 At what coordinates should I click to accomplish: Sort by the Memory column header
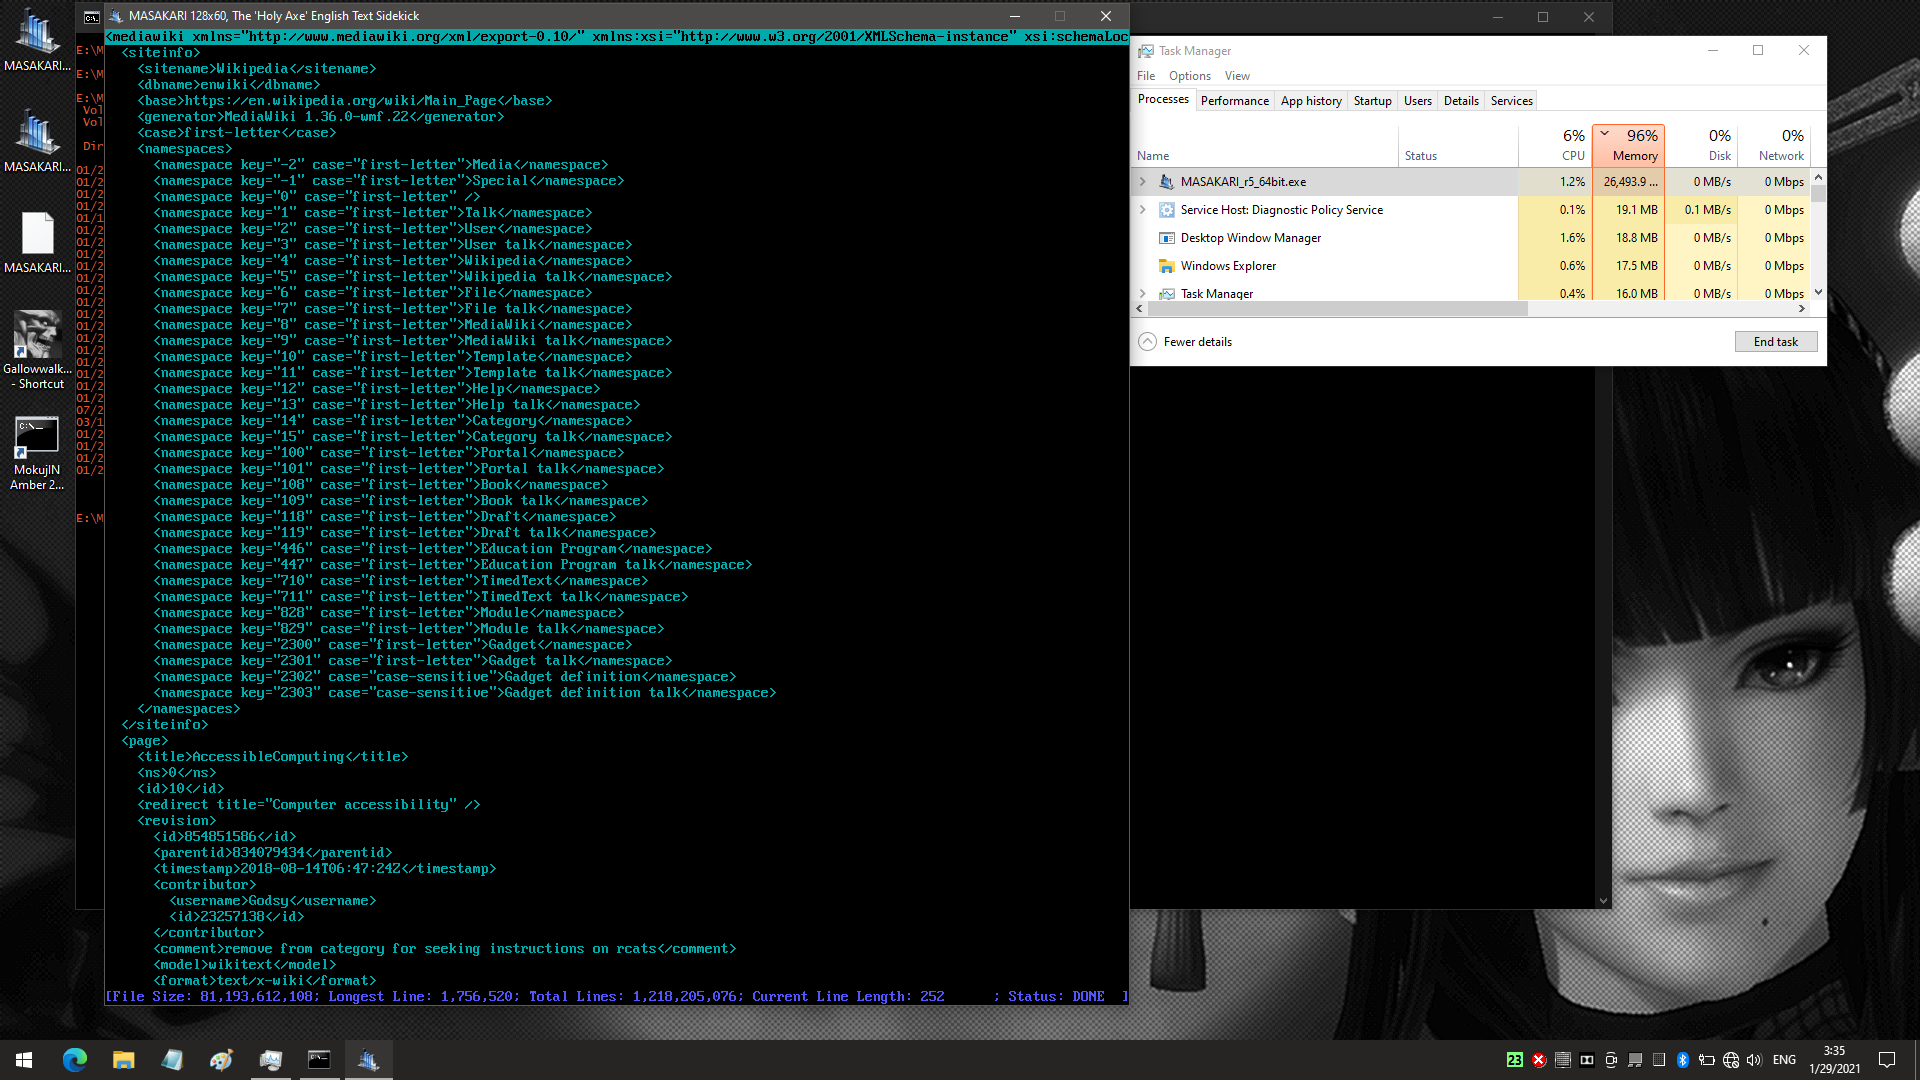[1628, 145]
